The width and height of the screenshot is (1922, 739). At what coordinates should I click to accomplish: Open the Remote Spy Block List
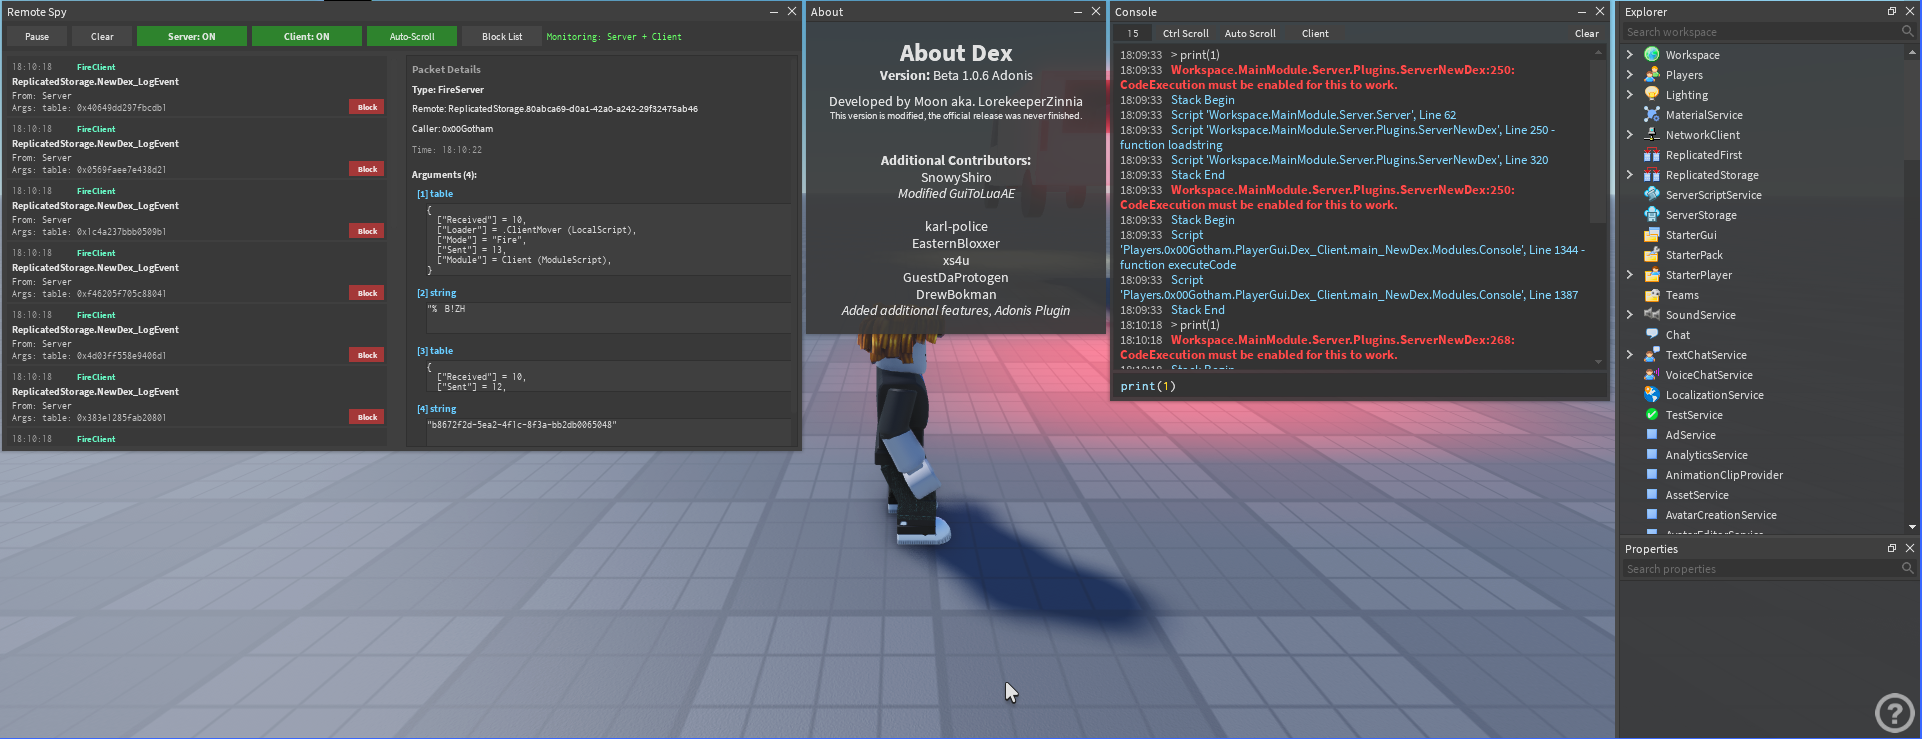click(x=502, y=36)
